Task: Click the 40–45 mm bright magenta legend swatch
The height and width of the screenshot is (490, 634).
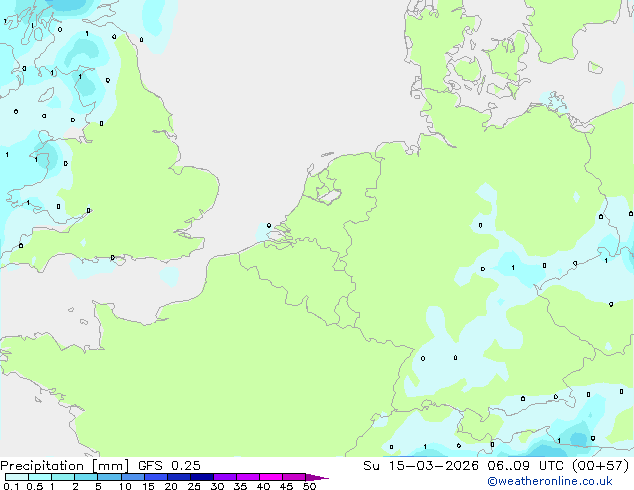Action: (x=271, y=477)
